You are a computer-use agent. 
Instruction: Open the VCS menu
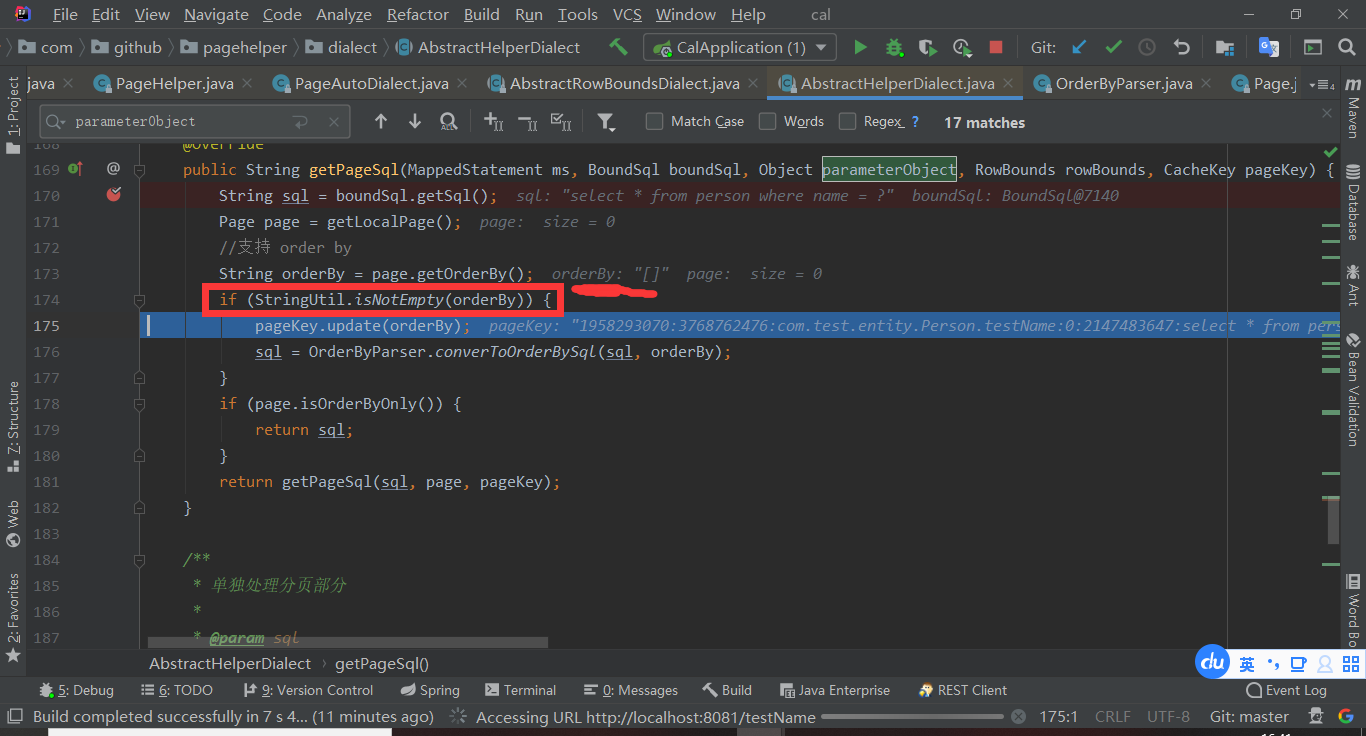tap(627, 14)
